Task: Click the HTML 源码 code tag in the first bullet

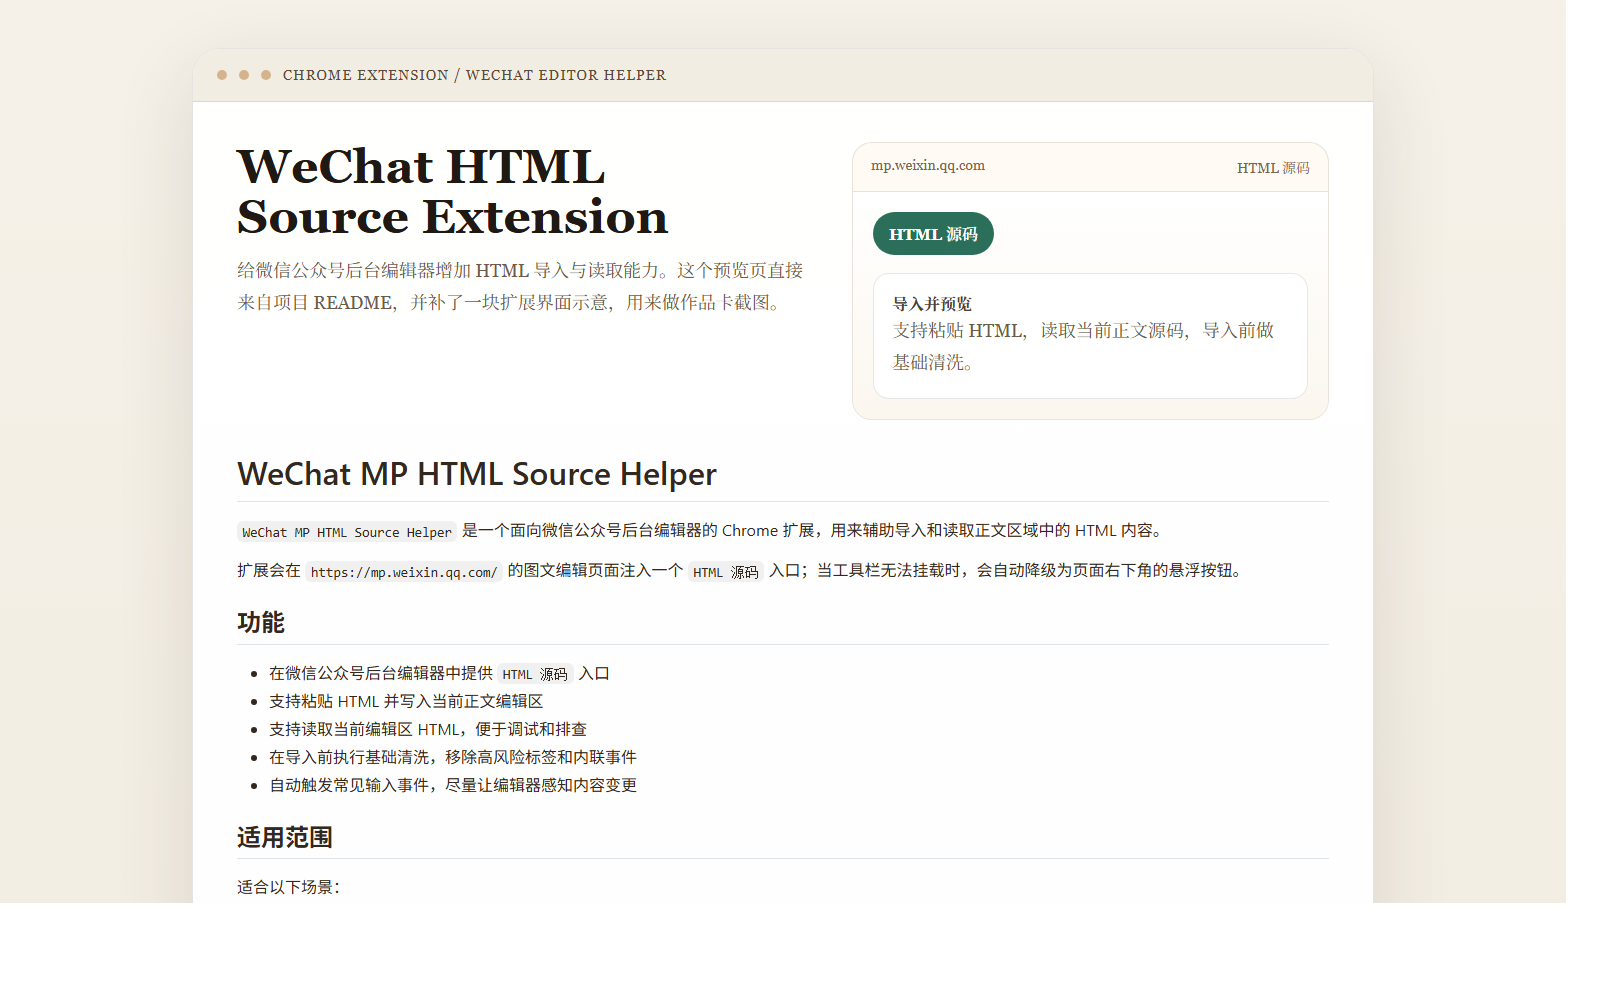Action: click(534, 674)
